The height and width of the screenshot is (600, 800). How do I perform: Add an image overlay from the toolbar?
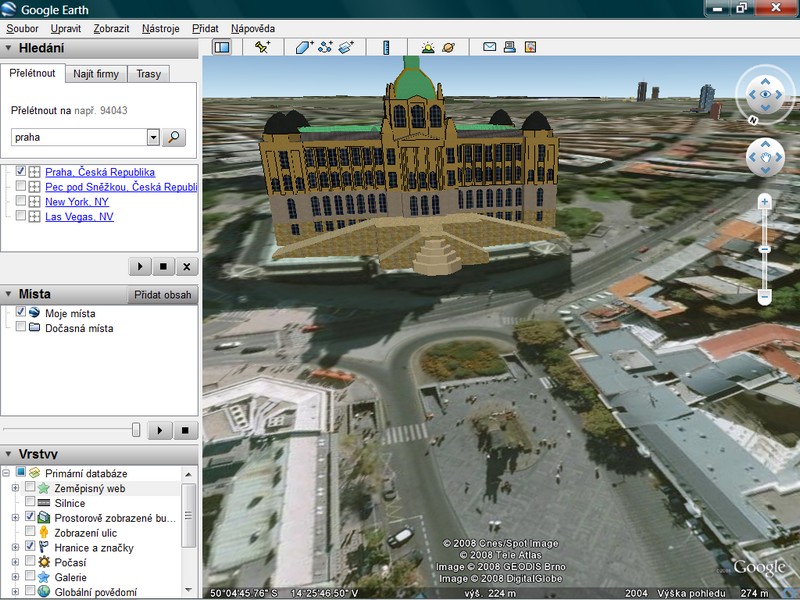tap(346, 47)
